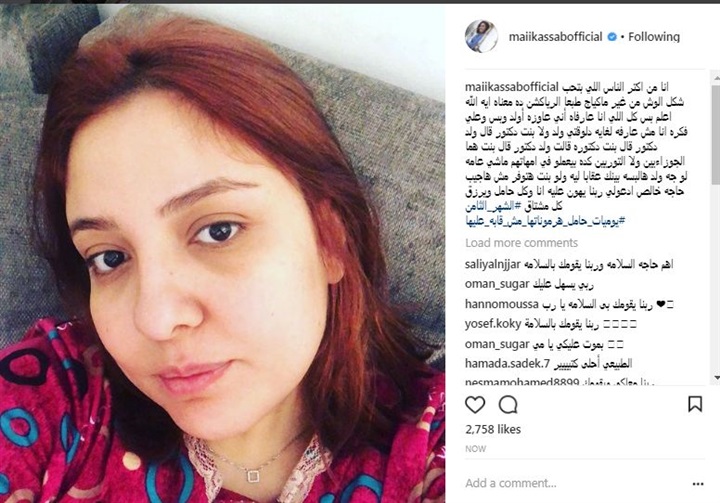Open saliyalnjjar commenter profile
Viewport: 720px width, 503px height.
point(493,265)
